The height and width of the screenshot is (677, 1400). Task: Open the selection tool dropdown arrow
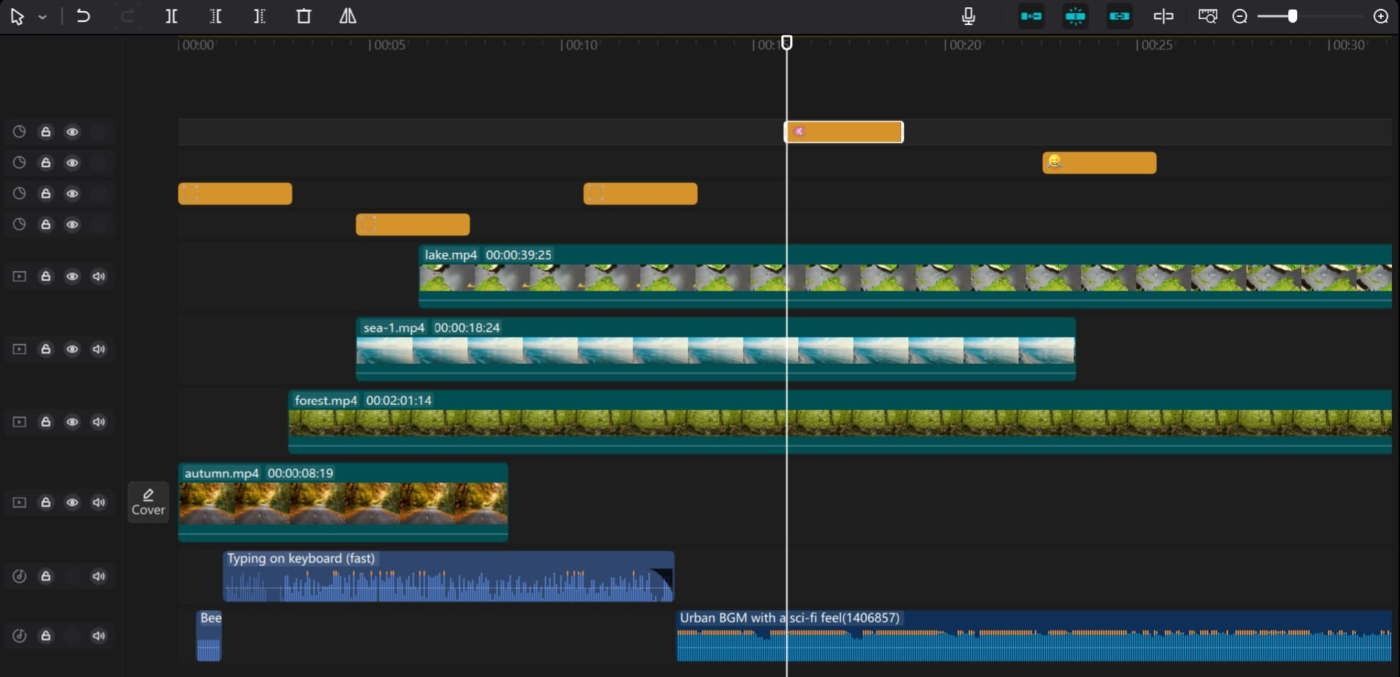(x=43, y=17)
